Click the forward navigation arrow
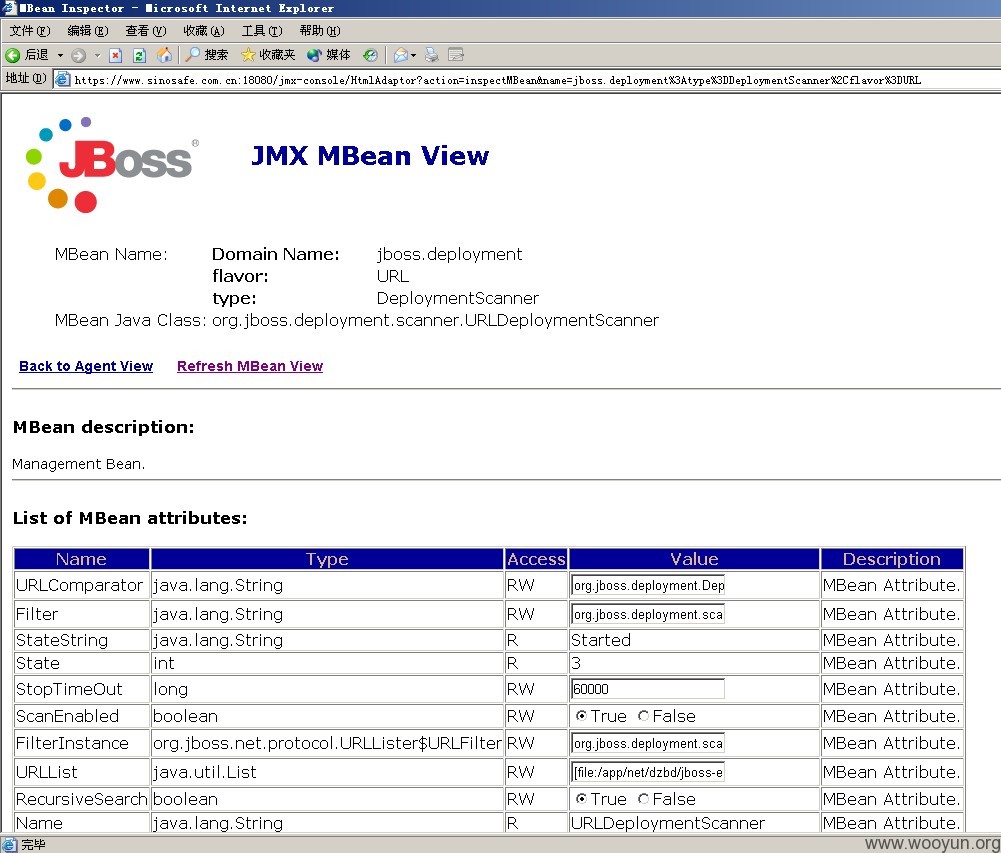The image size is (1001, 853). coord(79,56)
